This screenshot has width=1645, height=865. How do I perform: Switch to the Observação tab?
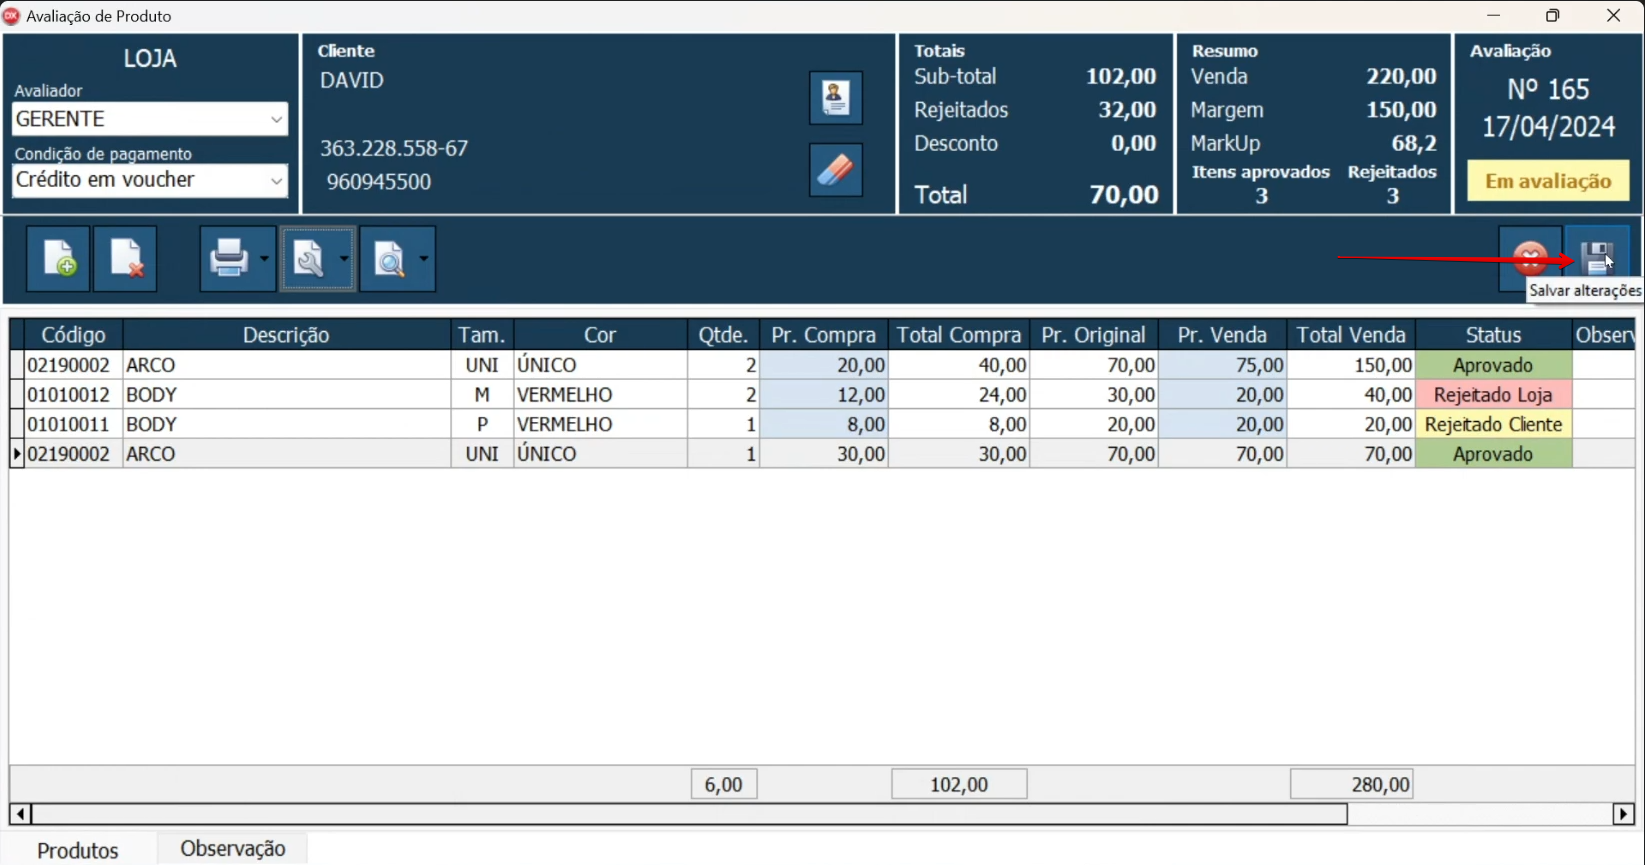click(233, 848)
